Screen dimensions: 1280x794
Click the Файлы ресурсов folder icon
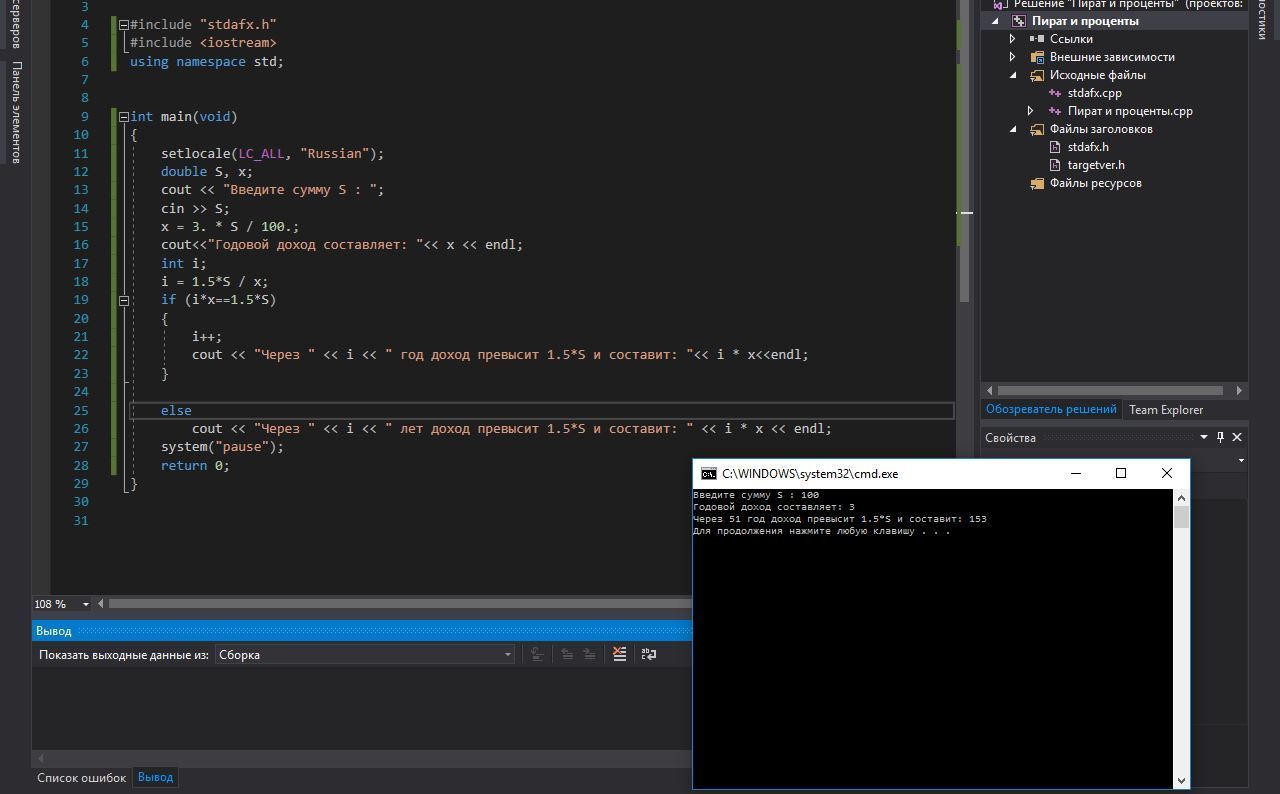click(1037, 183)
